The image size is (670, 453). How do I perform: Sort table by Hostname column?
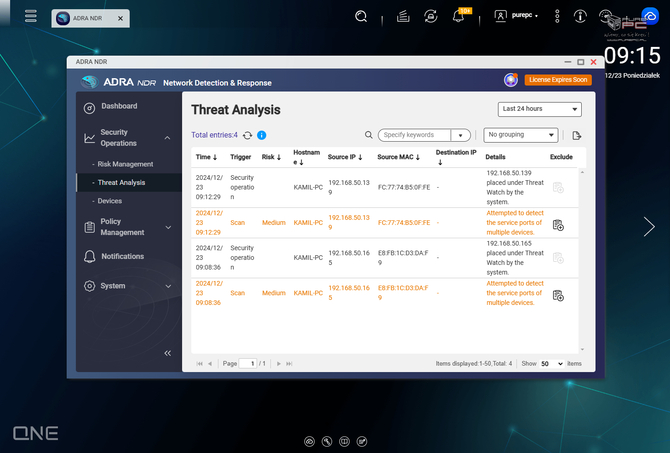[306, 157]
